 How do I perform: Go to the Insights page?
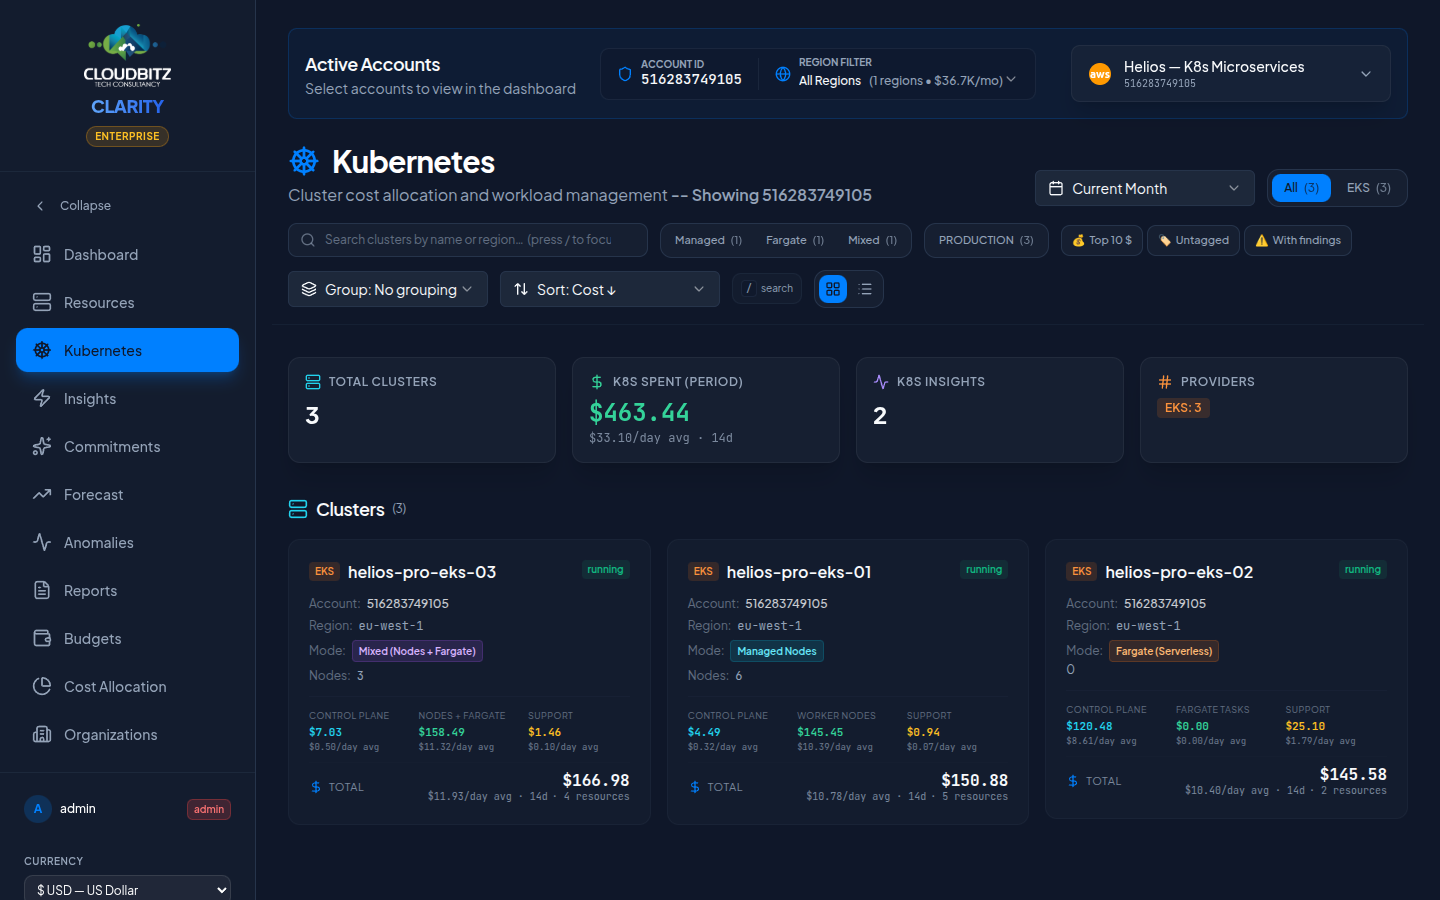click(x=127, y=398)
